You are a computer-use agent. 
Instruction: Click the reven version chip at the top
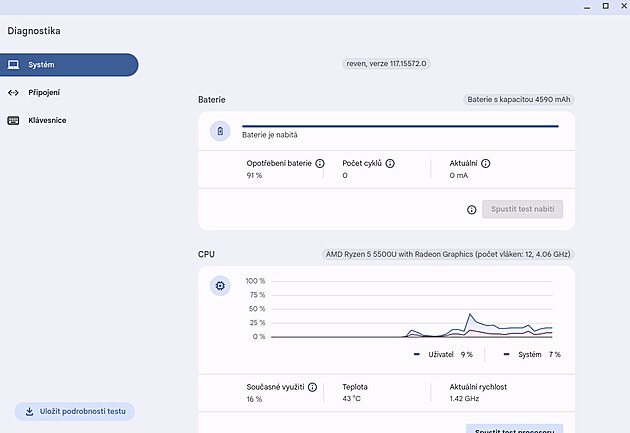[x=386, y=63]
